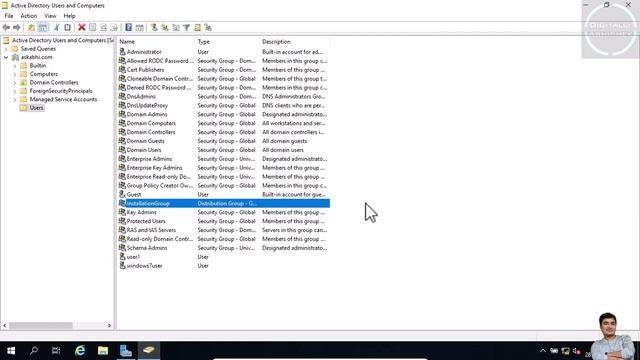This screenshot has height=360, width=640.
Task: Expand the Managed Service Accounts node
Action: click(15, 100)
